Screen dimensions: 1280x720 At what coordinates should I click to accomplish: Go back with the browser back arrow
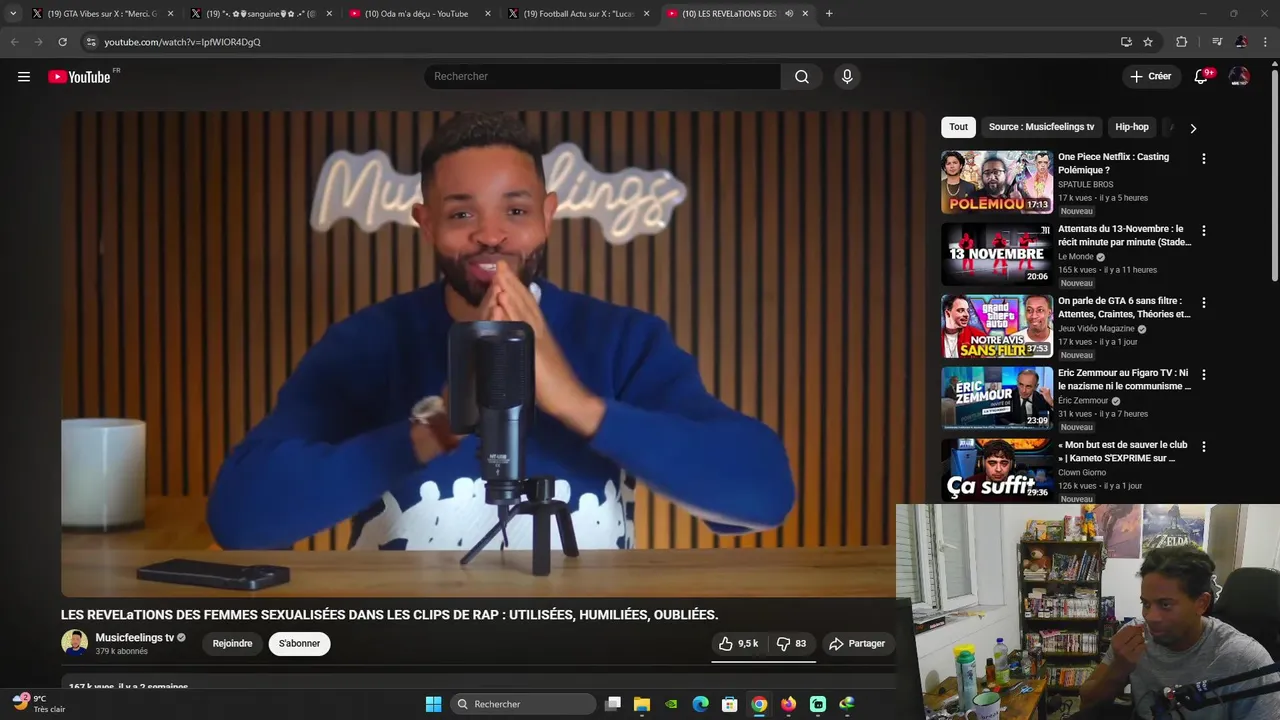(x=14, y=42)
